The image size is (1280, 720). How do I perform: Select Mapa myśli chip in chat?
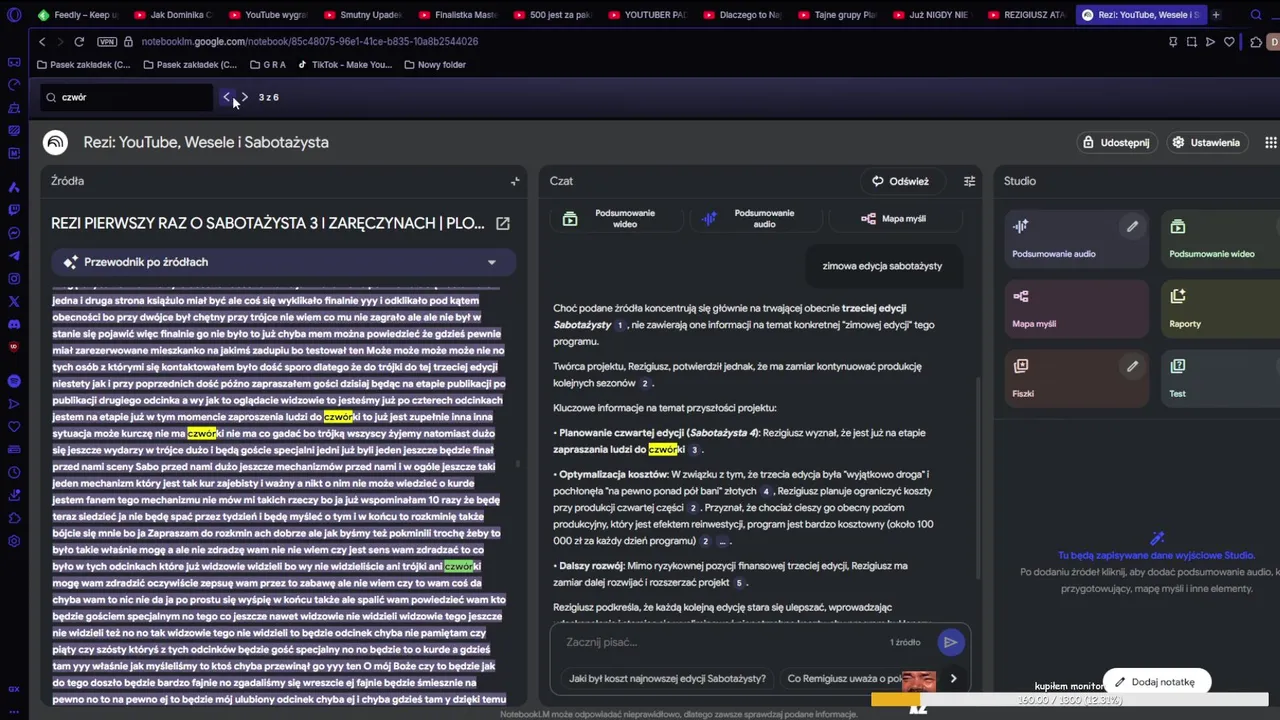click(894, 218)
